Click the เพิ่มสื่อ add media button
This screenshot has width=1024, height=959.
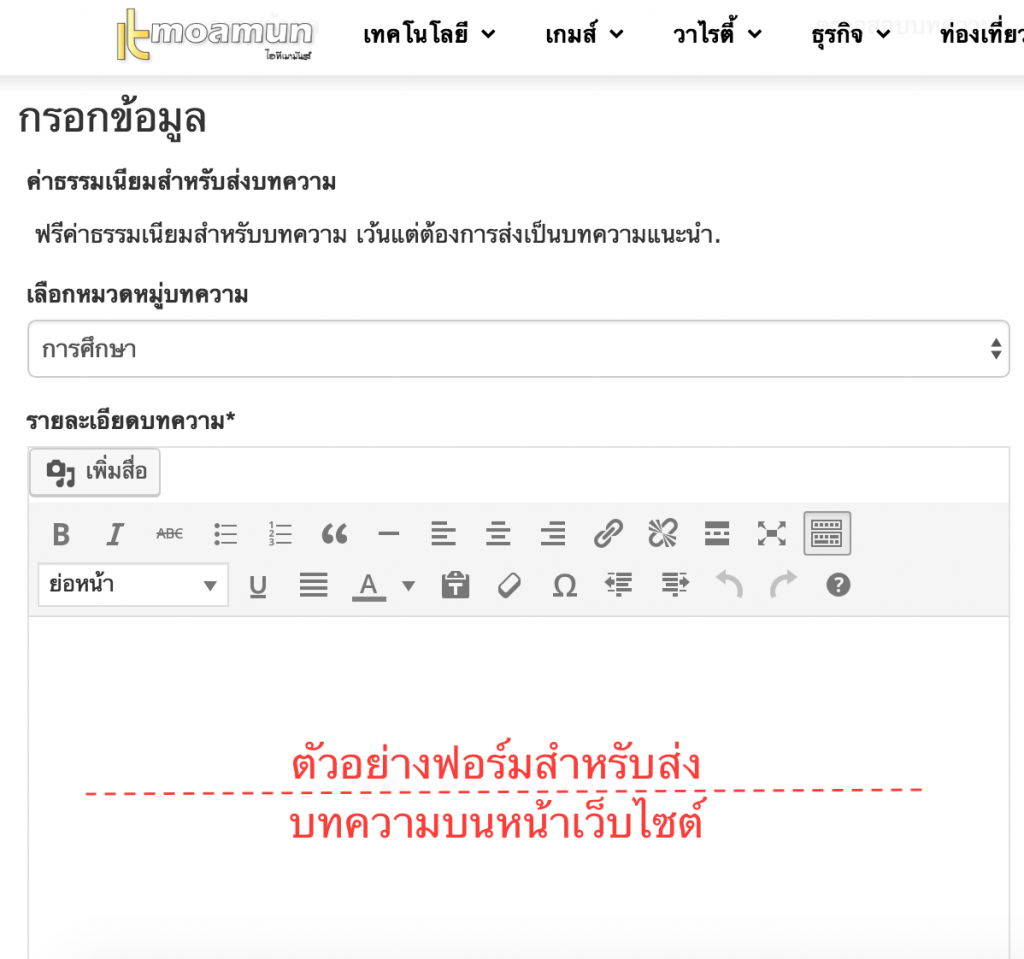[x=95, y=472]
